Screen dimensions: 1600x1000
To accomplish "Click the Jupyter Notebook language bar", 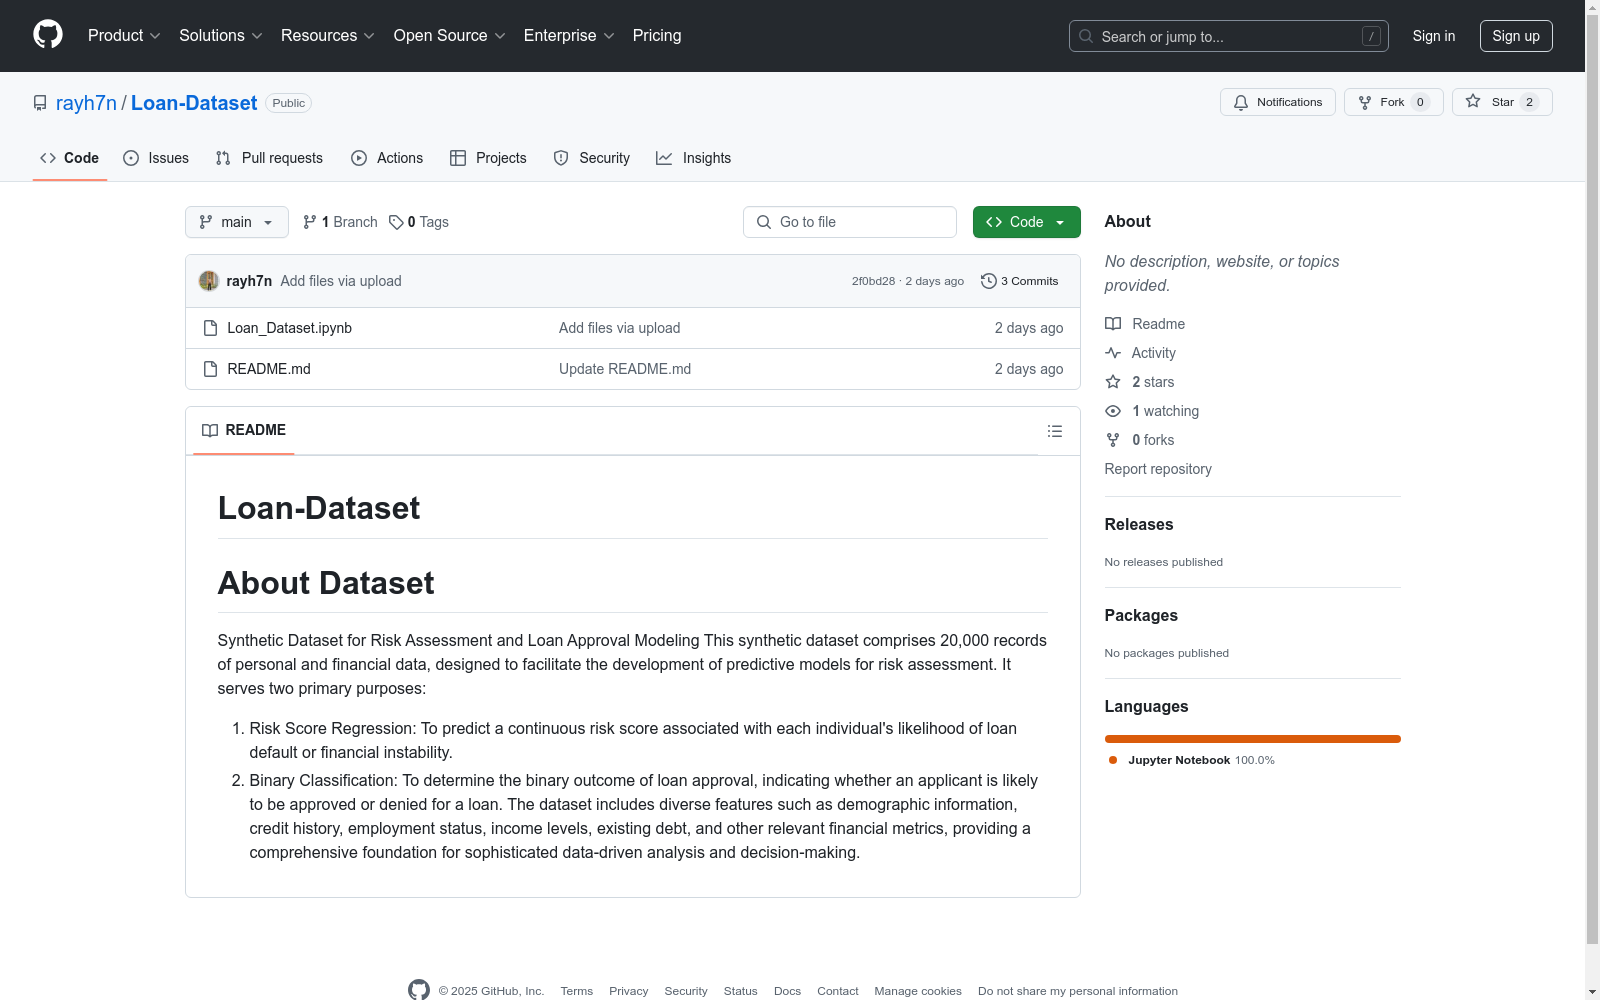I will [1252, 739].
